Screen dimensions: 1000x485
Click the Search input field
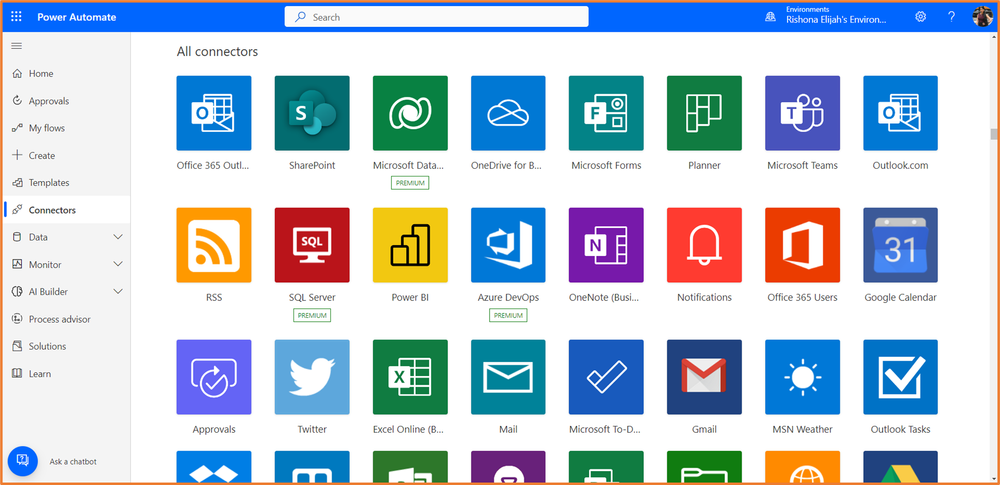(436, 17)
